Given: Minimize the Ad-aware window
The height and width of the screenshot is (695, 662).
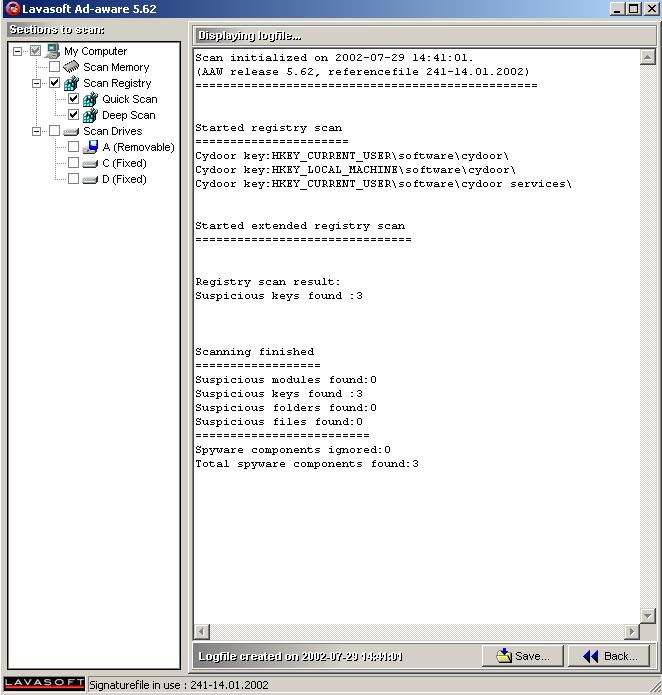Looking at the screenshot, I should pos(617,8).
